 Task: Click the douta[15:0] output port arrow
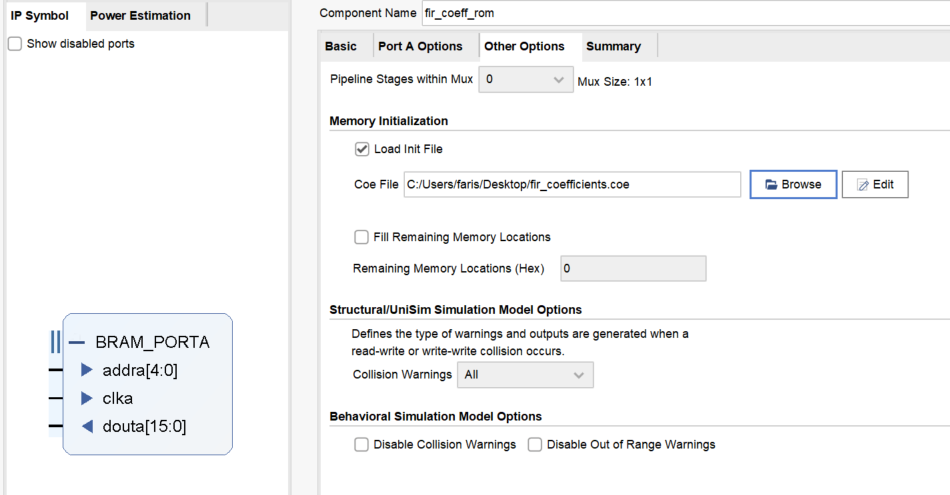pos(87,427)
